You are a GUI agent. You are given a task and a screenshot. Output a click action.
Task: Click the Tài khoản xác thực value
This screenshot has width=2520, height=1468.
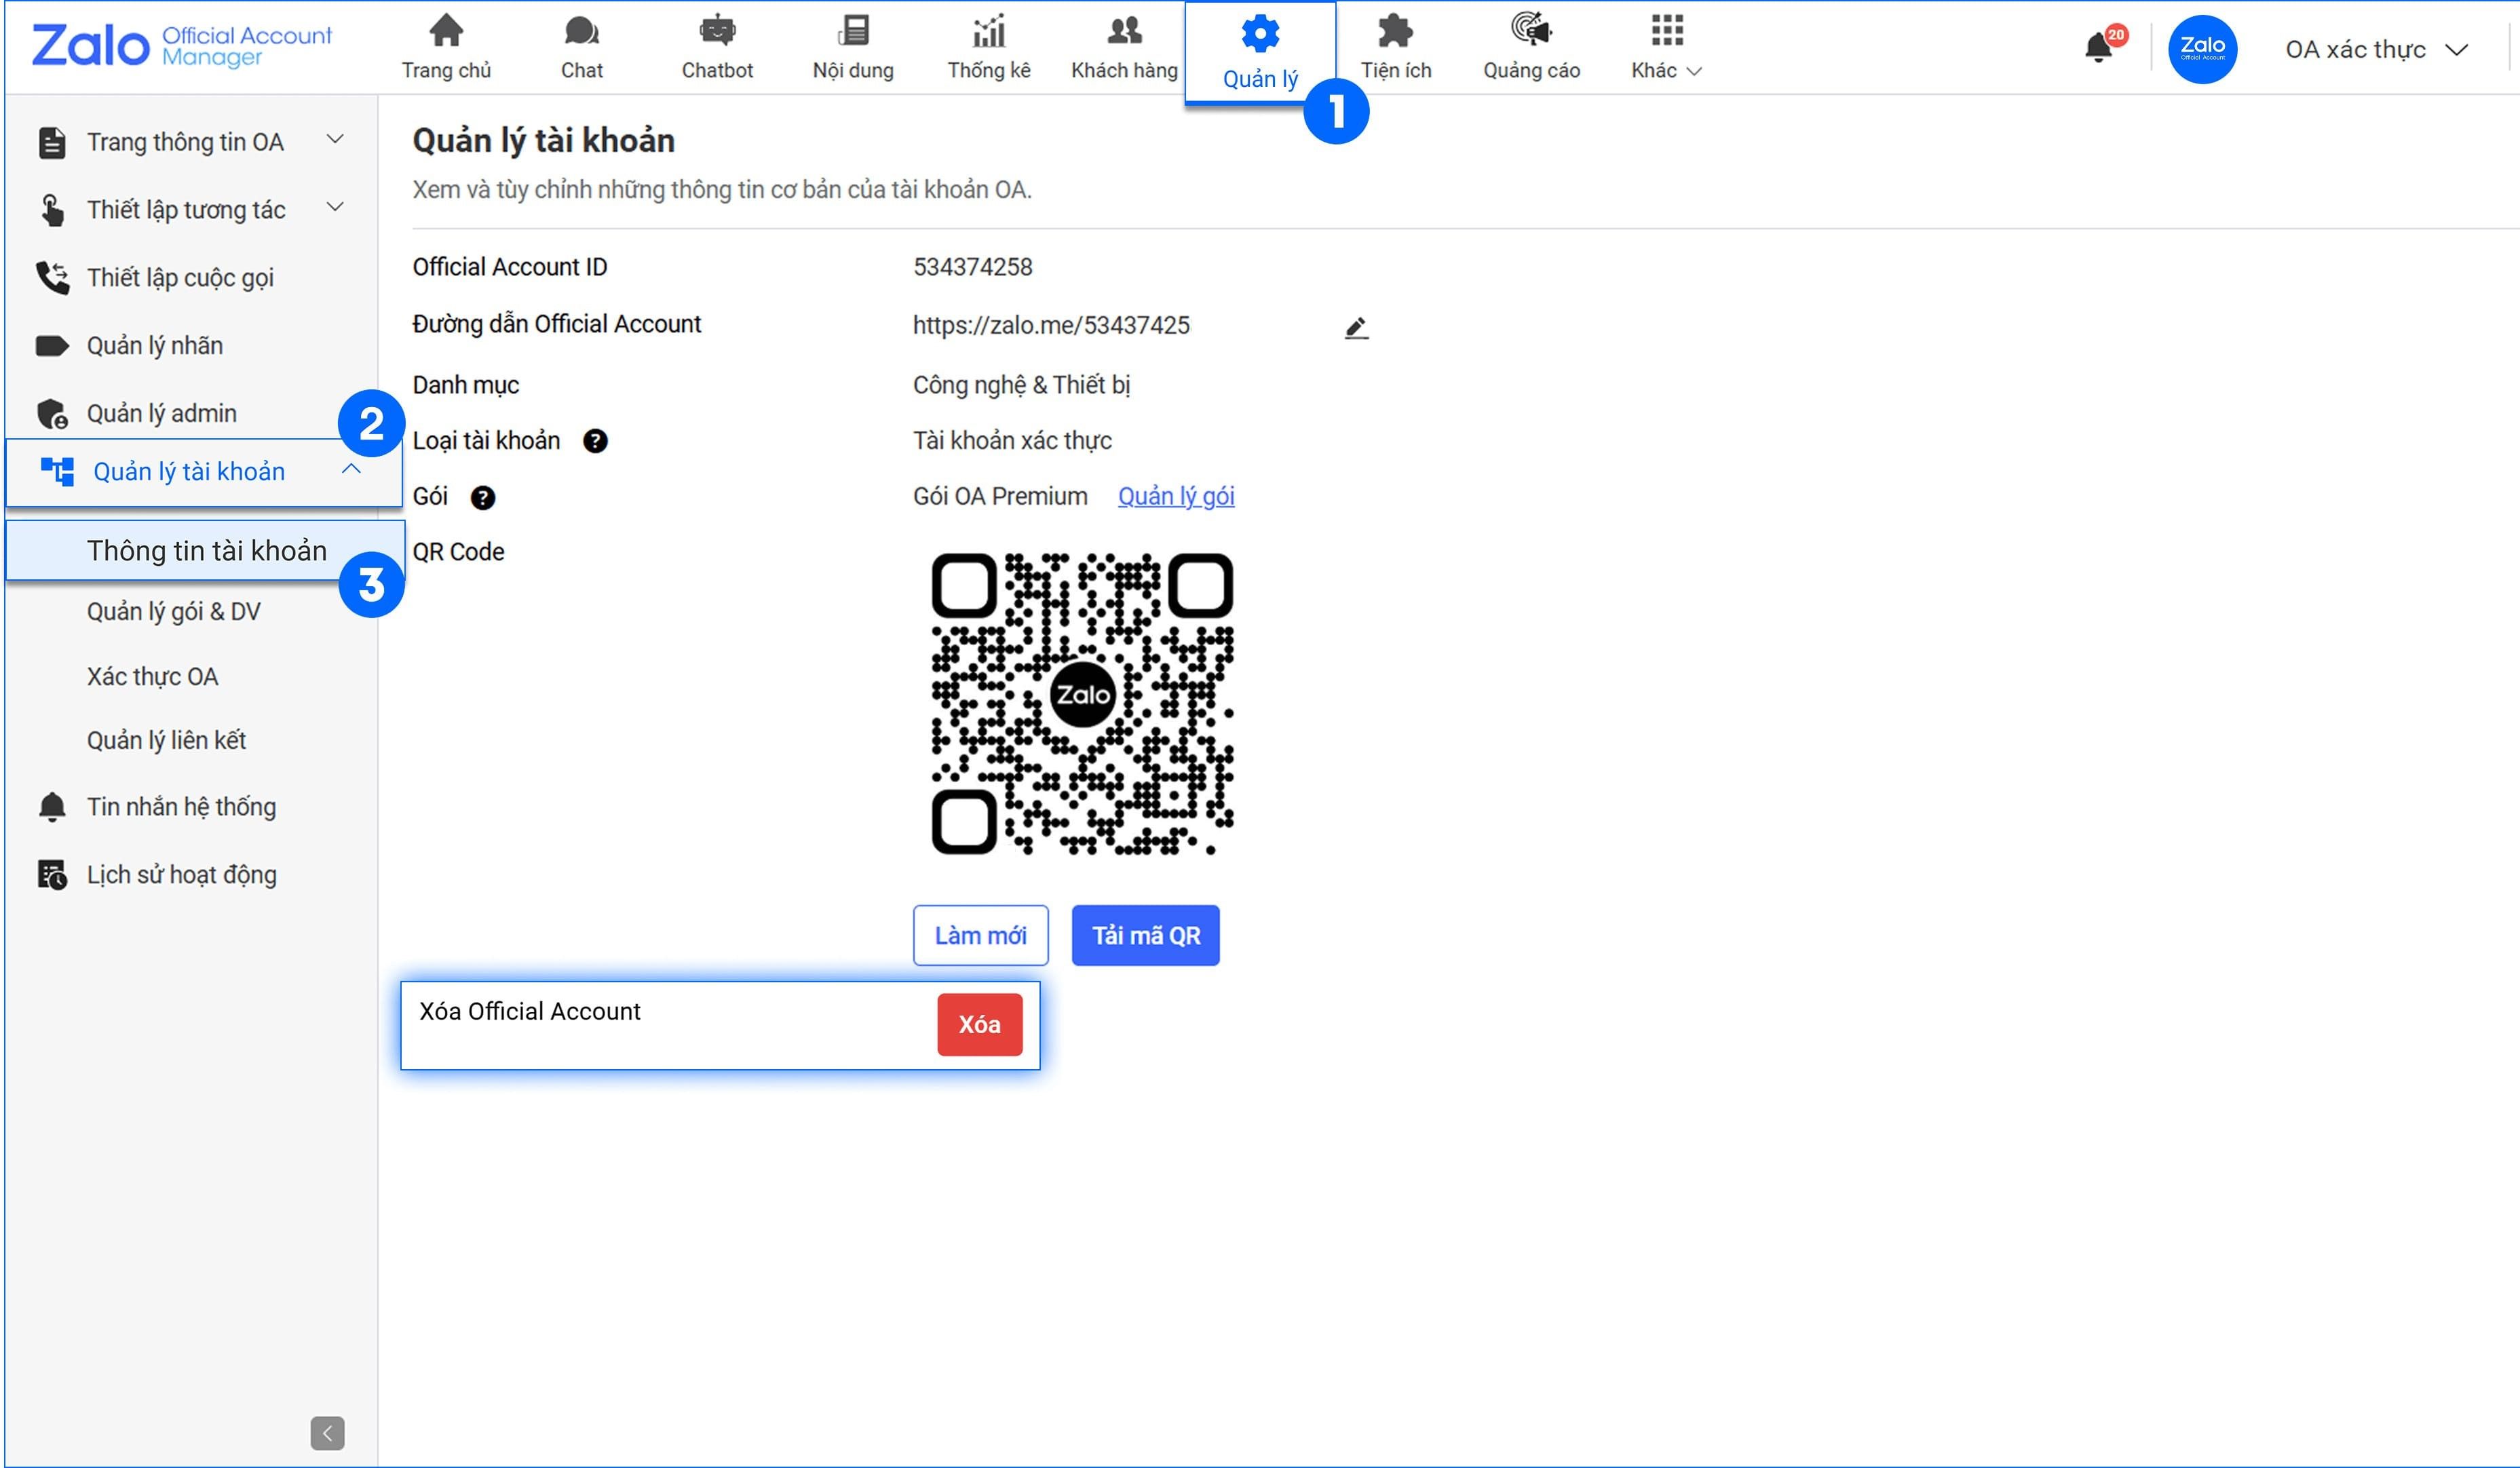tap(1012, 441)
